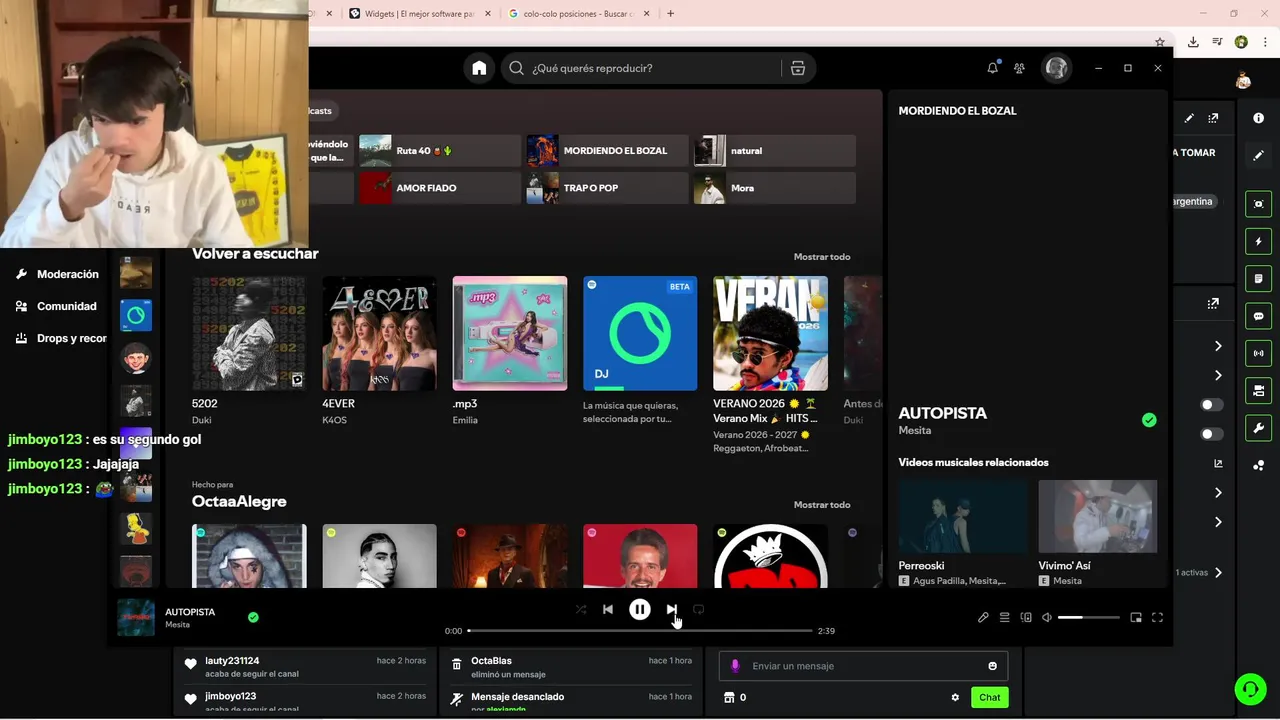Expand second chevron row above the toggles
Viewport: 1280px width, 720px height.
(1218, 375)
